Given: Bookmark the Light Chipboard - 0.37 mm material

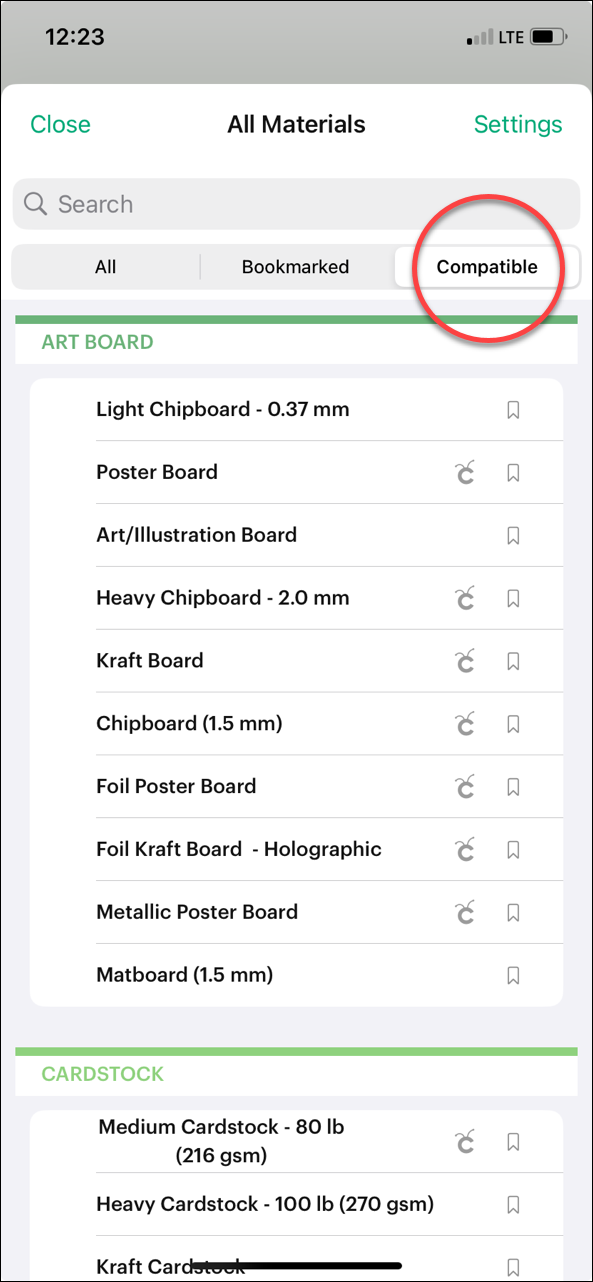Looking at the screenshot, I should pyautogui.click(x=513, y=409).
